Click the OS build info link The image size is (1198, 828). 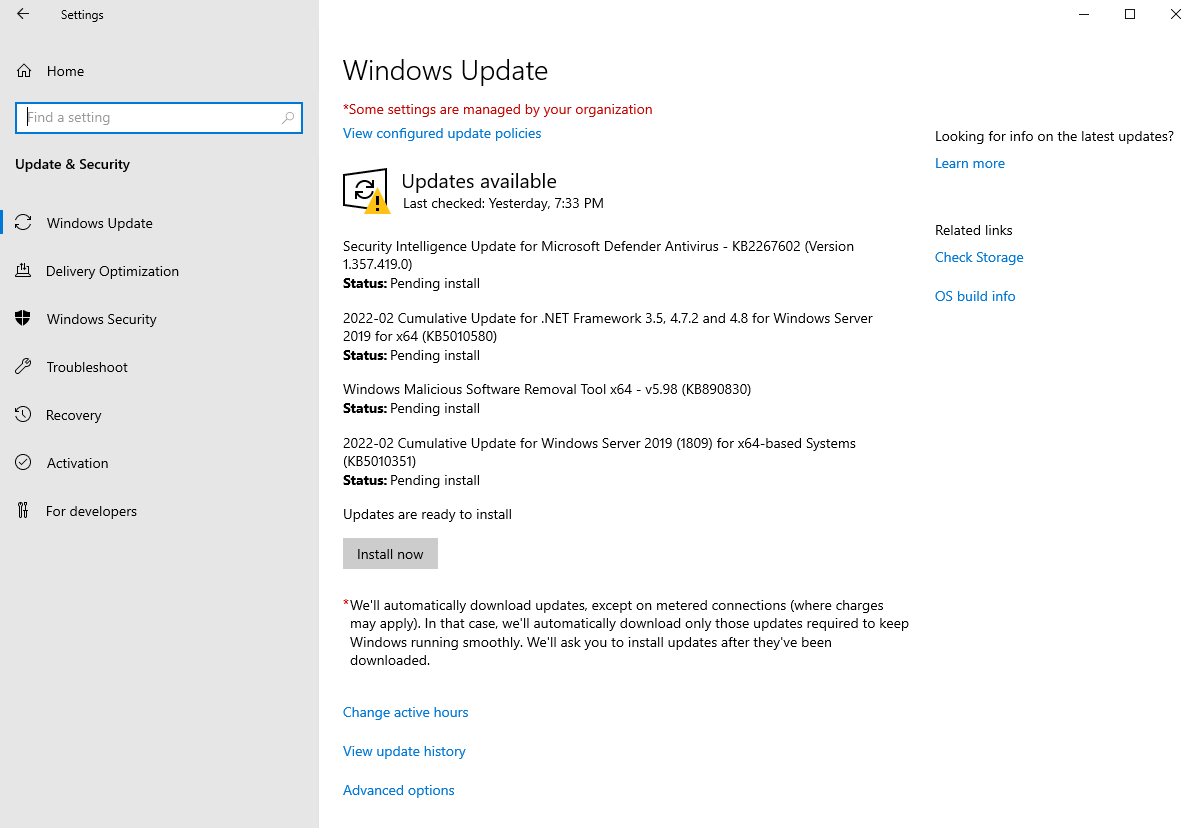point(975,296)
